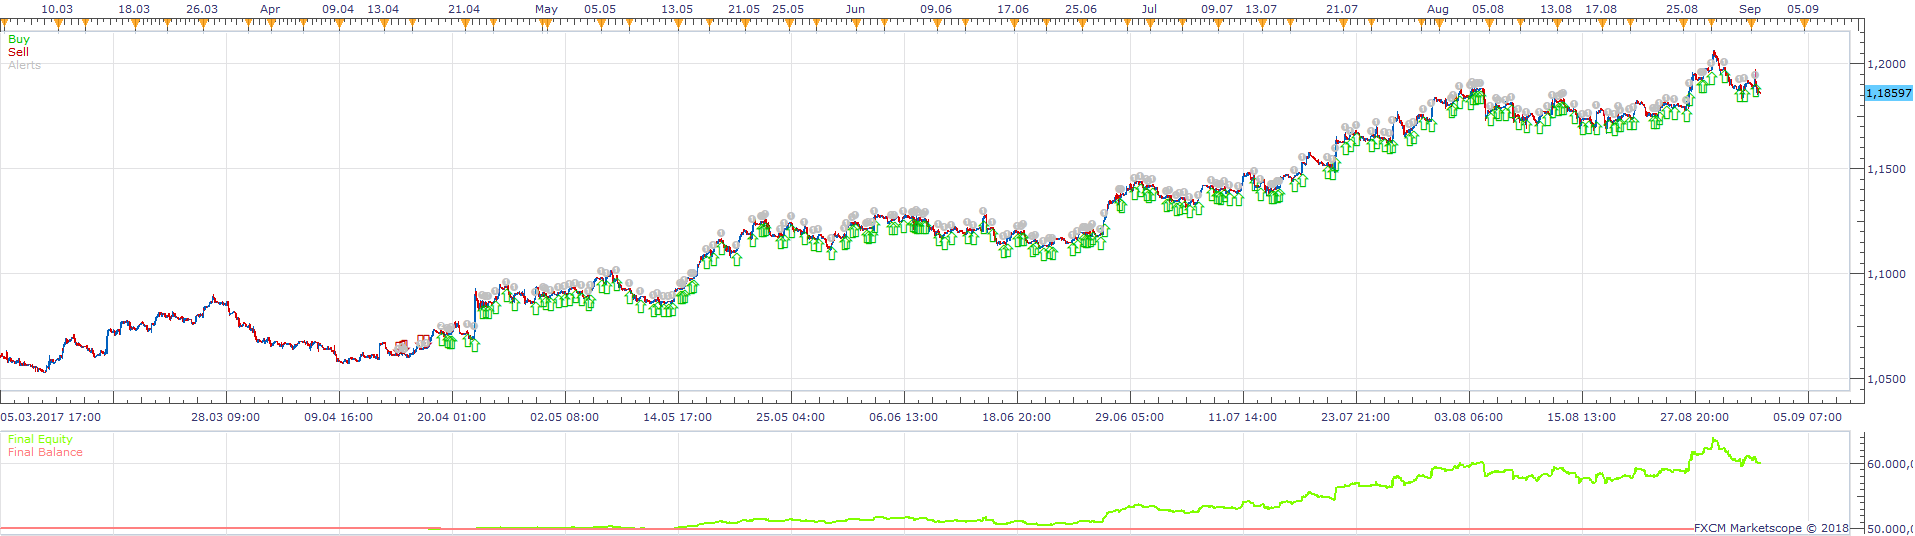
Task: Click the 14.05 17:00 timestamp
Action: tap(678, 417)
